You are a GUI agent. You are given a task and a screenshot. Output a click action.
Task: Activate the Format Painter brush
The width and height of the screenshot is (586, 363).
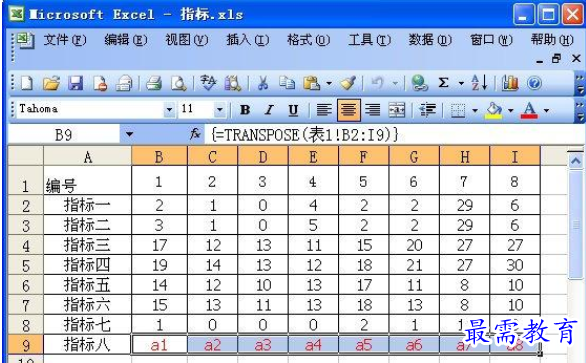(348, 83)
